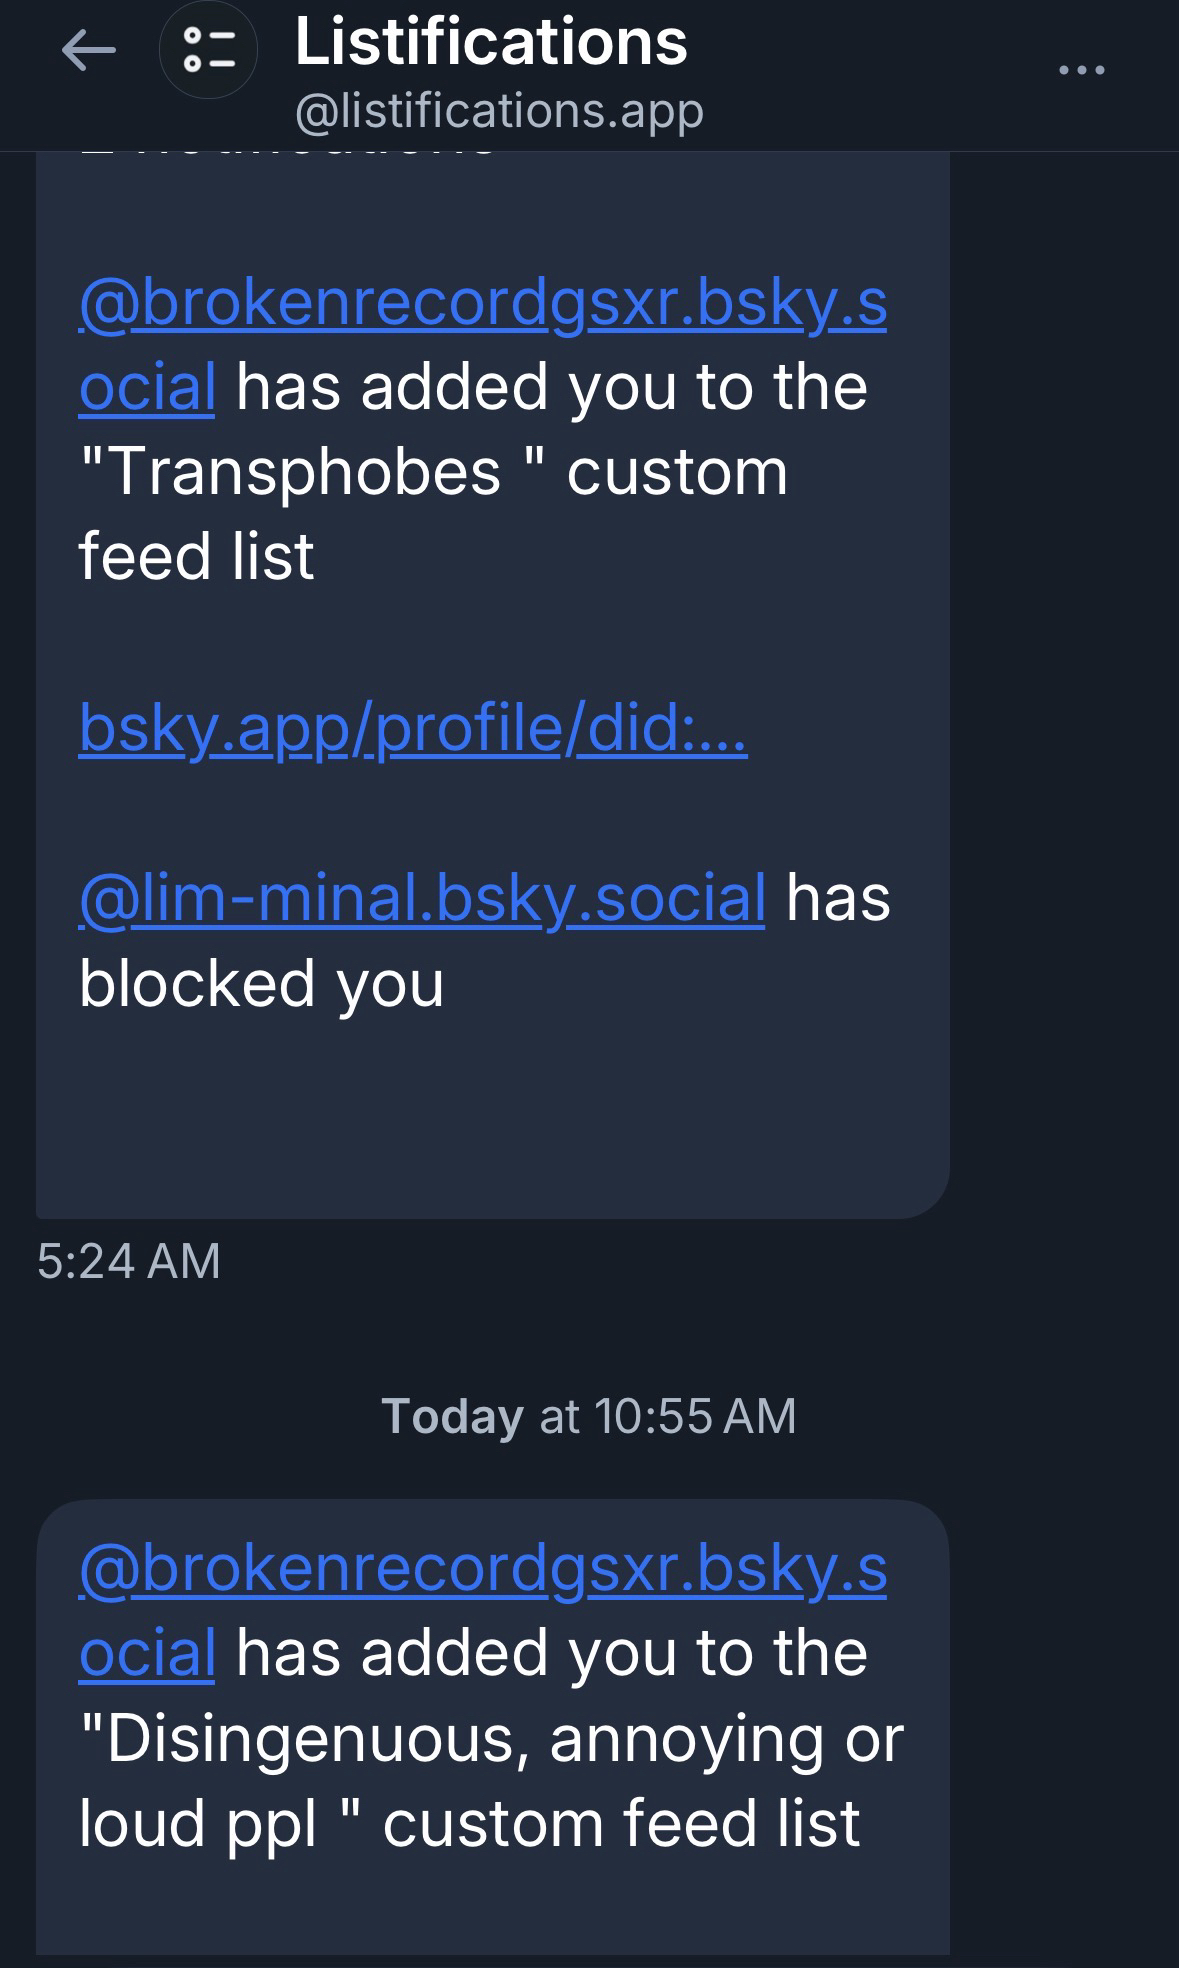This screenshot has height=1968, width=1179.
Task: Open the Listifications conversation title
Action: (491, 42)
